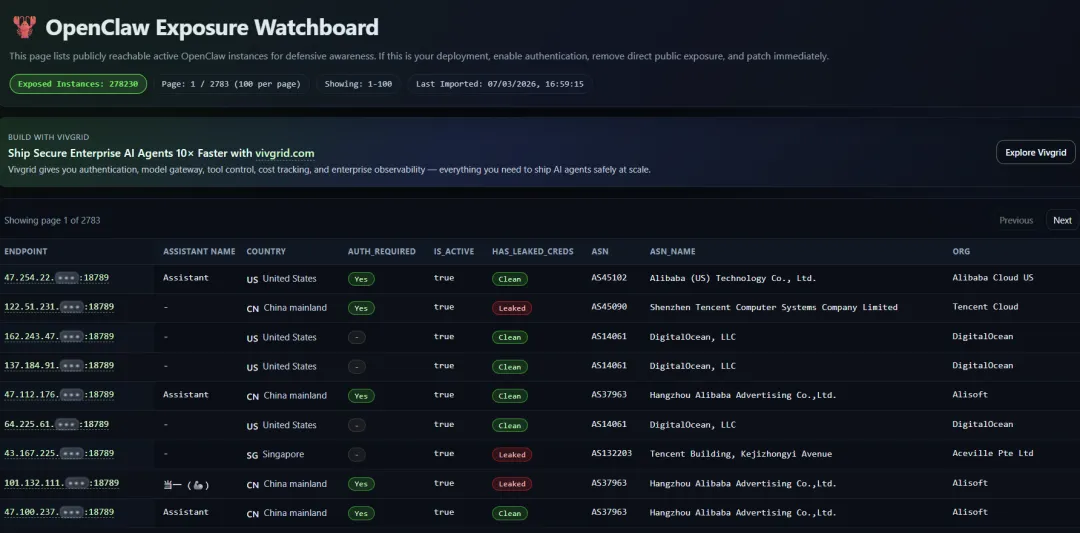This screenshot has width=1080, height=533.
Task: Click the Leaked badge in Tencent Cloud row
Action: [511, 308]
